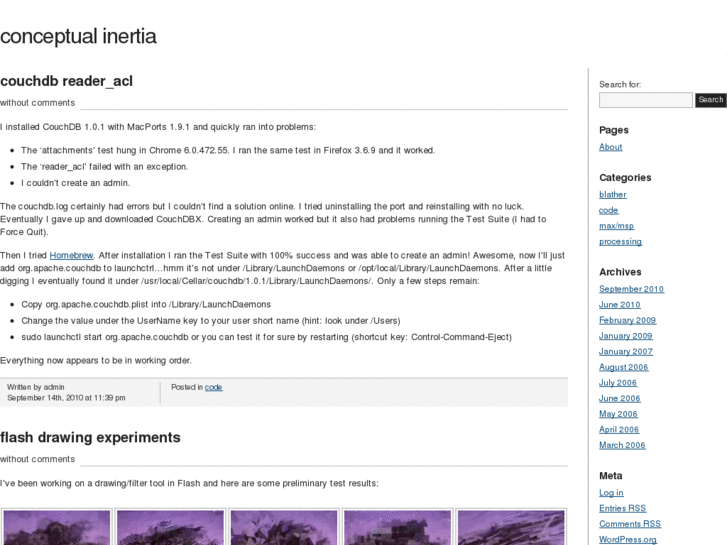Open the first purple drawing thumbnail
This screenshot has width=727, height=545.
pyautogui.click(x=56, y=527)
